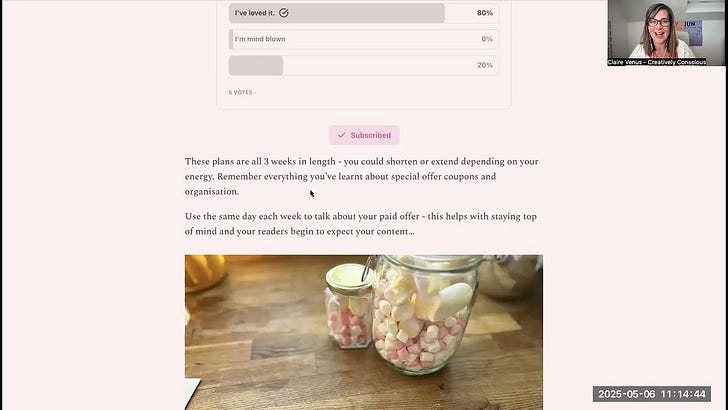Select the "I'm mind blown" poll option
728x410 pixels.
(x=364, y=39)
